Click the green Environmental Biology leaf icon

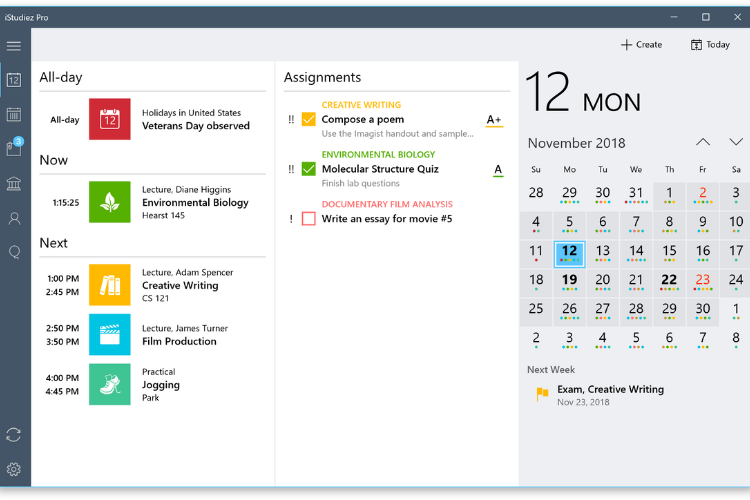point(110,202)
